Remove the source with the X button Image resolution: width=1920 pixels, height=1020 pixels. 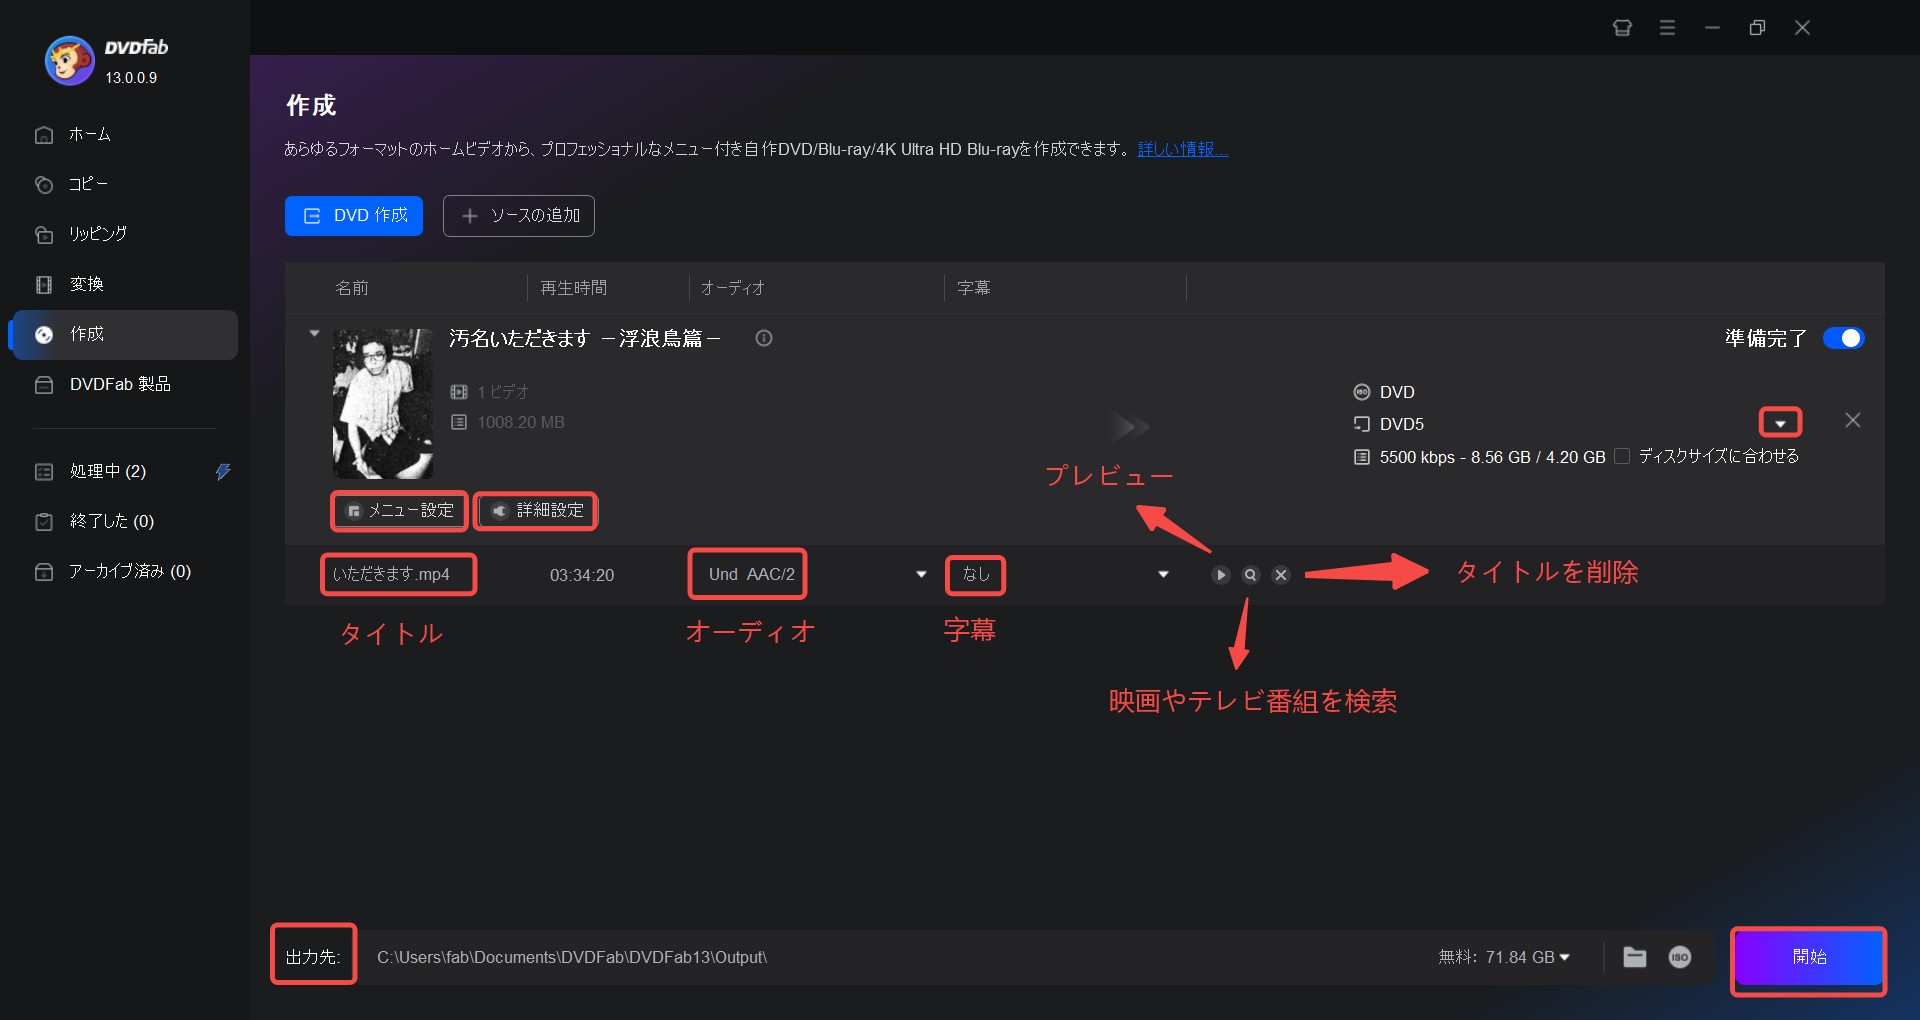1853,420
